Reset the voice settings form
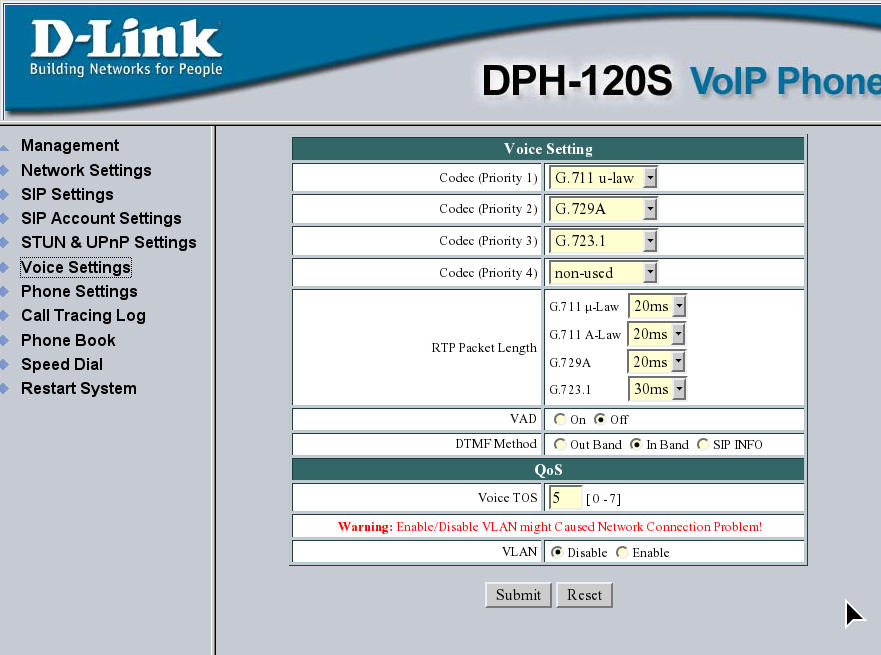 click(x=584, y=595)
